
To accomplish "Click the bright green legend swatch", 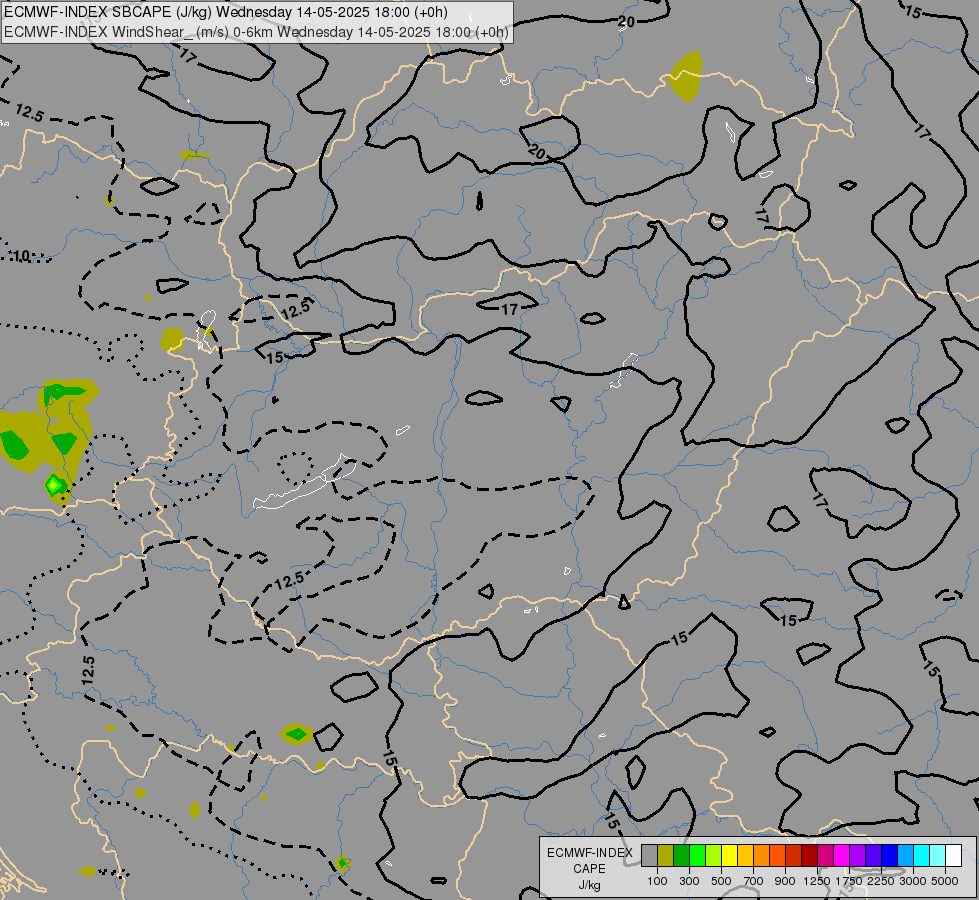I will pos(697,855).
